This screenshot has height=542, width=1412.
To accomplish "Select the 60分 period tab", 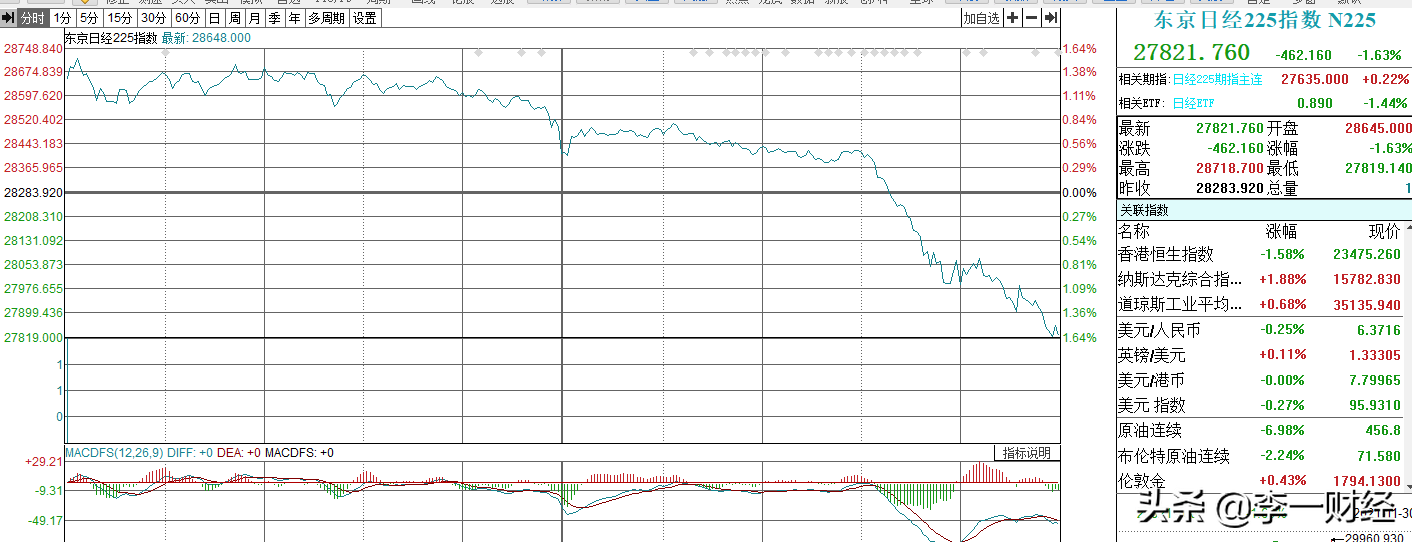I will 187,18.
